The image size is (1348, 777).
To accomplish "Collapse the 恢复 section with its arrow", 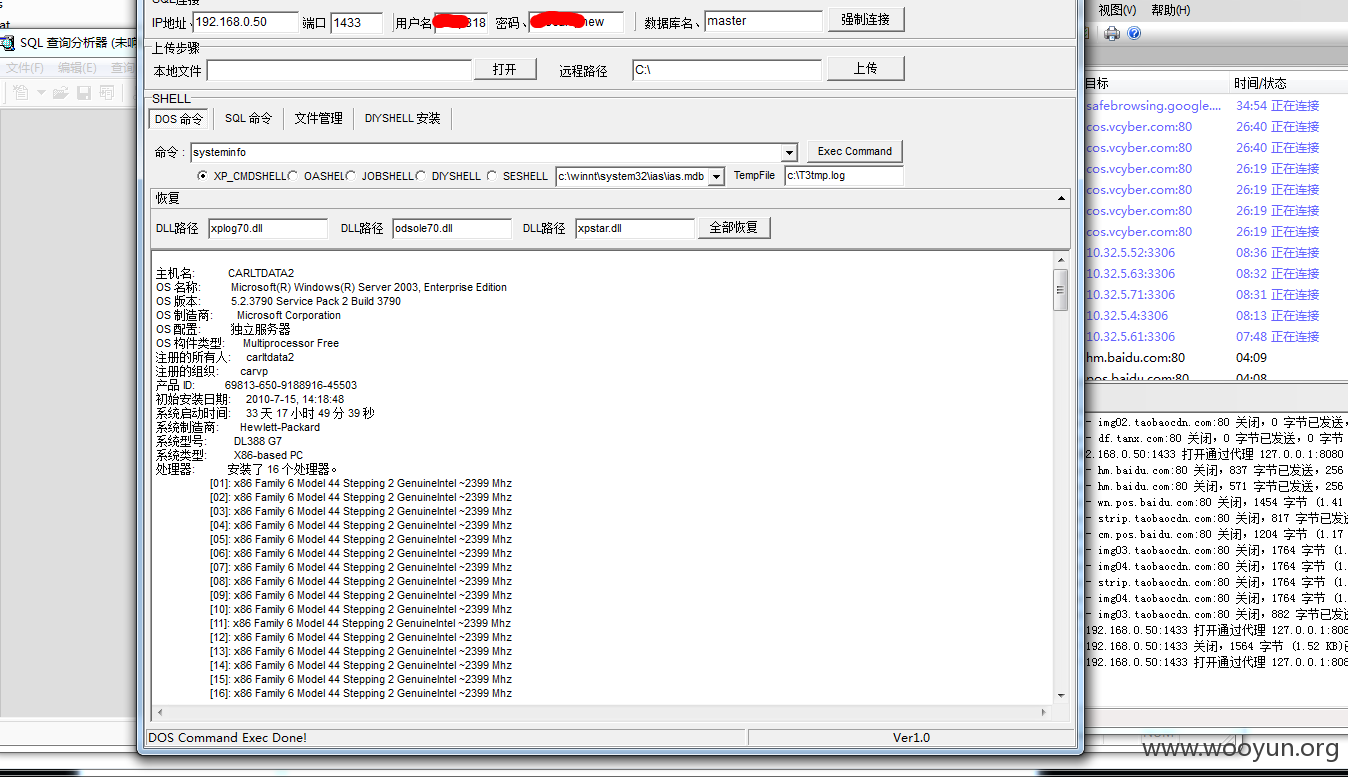I will point(1061,199).
